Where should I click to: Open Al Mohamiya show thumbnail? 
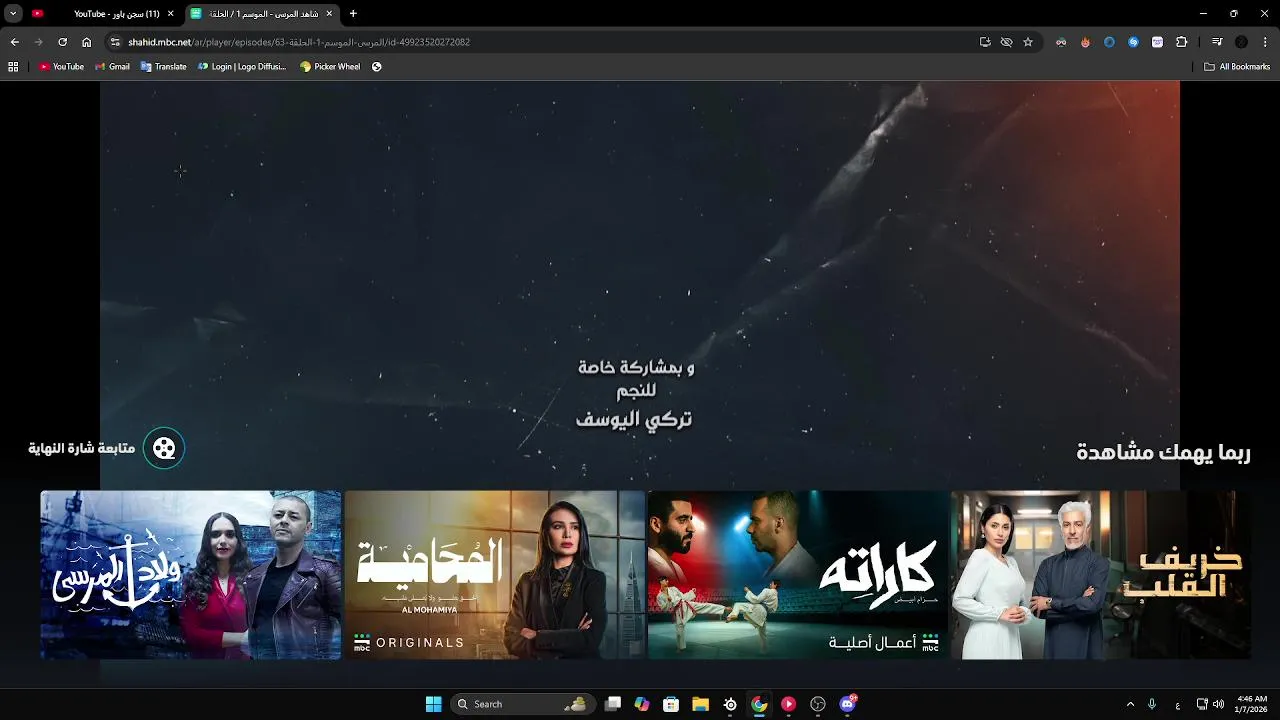pyautogui.click(x=494, y=575)
